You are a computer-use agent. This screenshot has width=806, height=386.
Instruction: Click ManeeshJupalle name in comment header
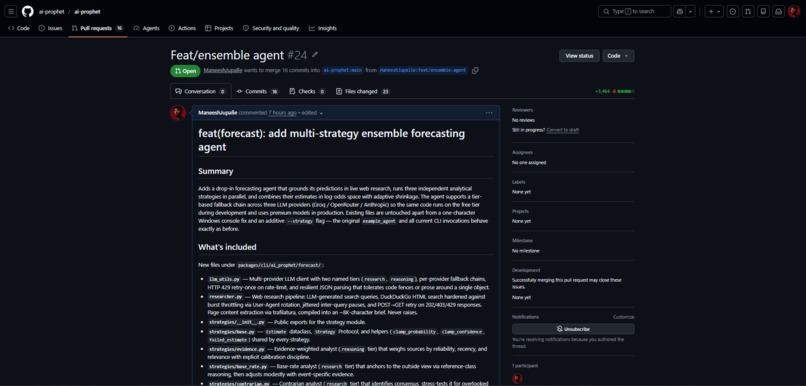(217, 113)
